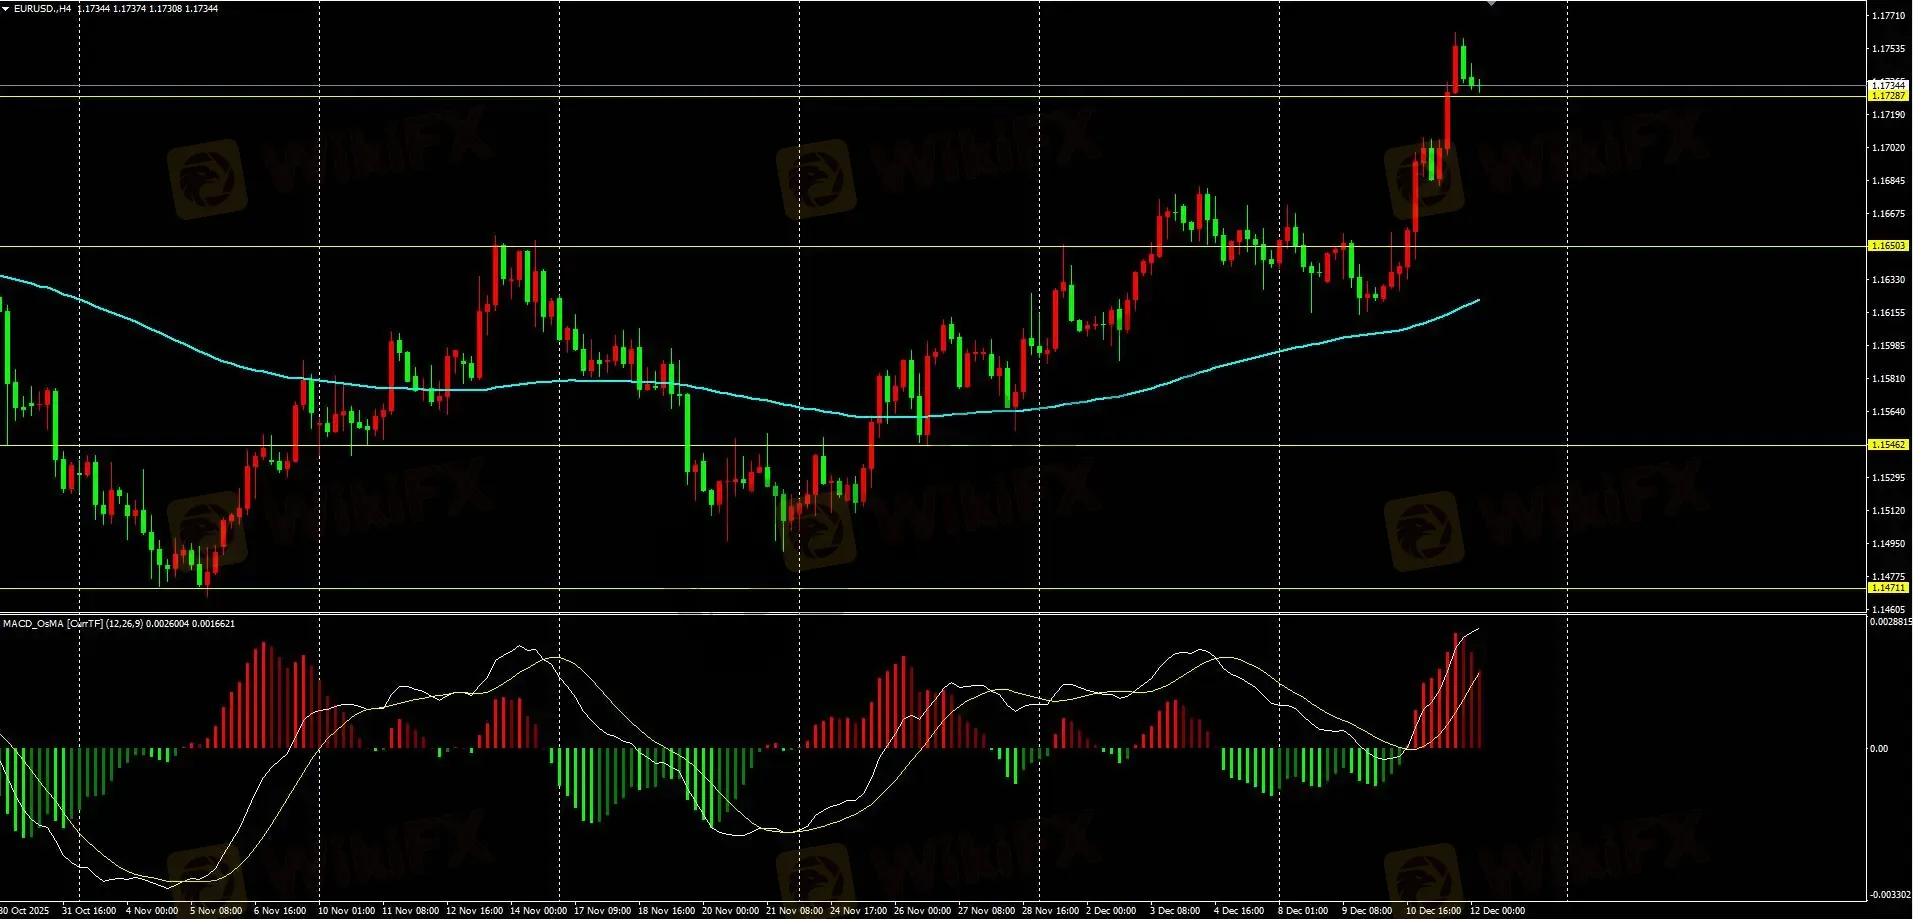
Task: Click the 2 Dec 00:00 time axis label
Action: click(x=1111, y=911)
